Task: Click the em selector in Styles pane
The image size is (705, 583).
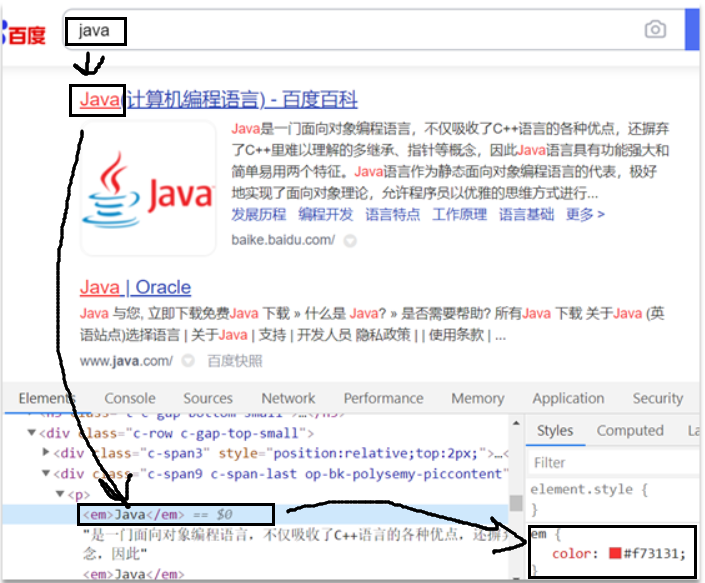Action: [539, 534]
